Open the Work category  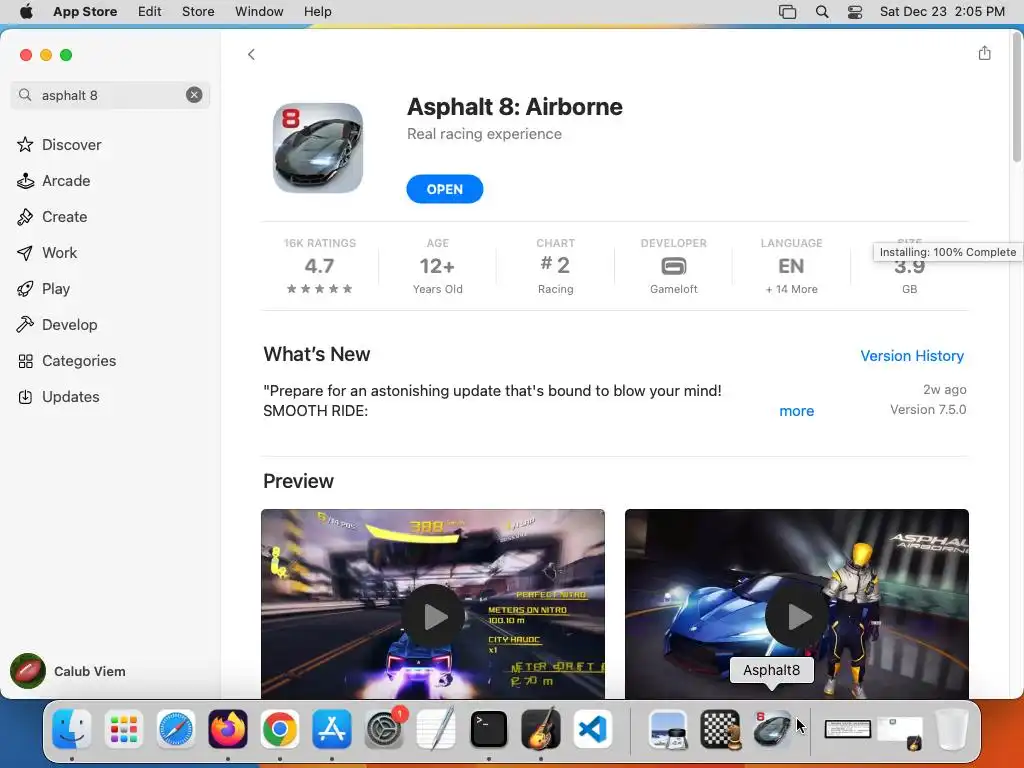[x=46, y=253]
